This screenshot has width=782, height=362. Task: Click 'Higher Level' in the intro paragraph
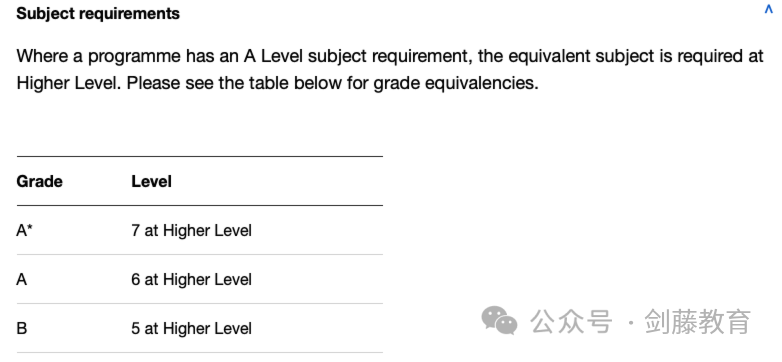point(68,83)
